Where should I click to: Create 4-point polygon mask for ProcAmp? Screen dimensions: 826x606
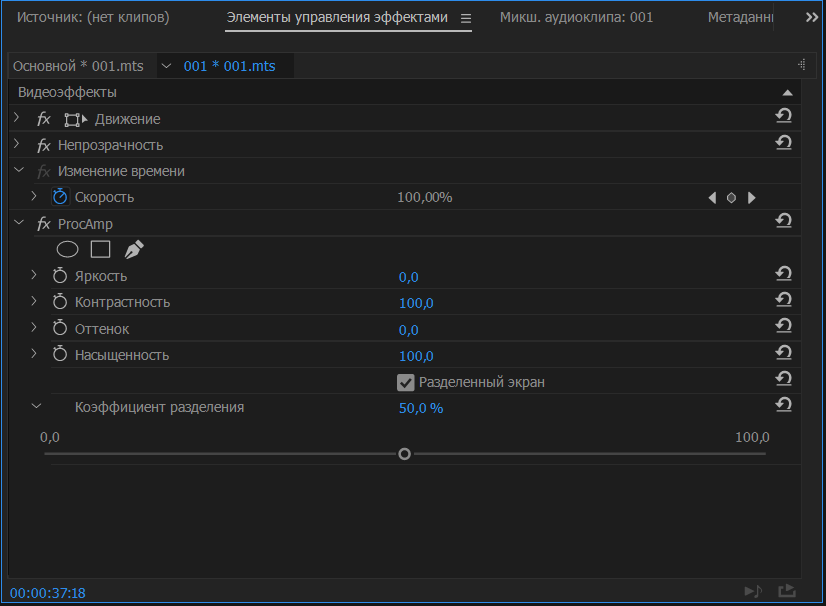point(100,250)
